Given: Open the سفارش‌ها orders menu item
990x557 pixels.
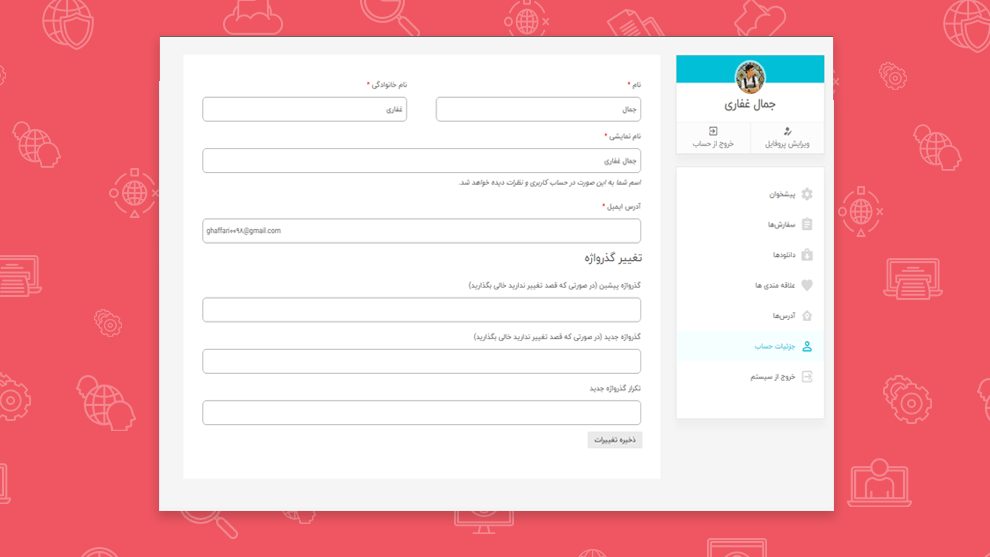Looking at the screenshot, I should coord(750,224).
